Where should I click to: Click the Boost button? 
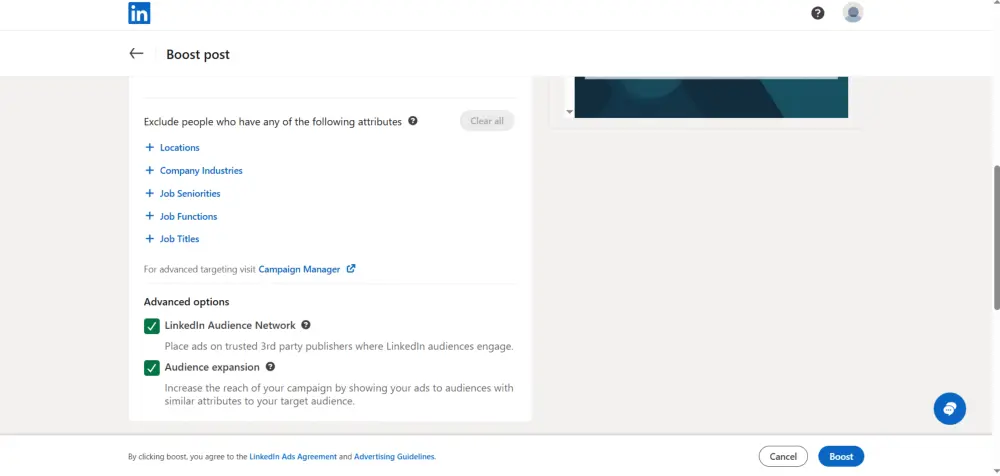pyautogui.click(x=841, y=456)
